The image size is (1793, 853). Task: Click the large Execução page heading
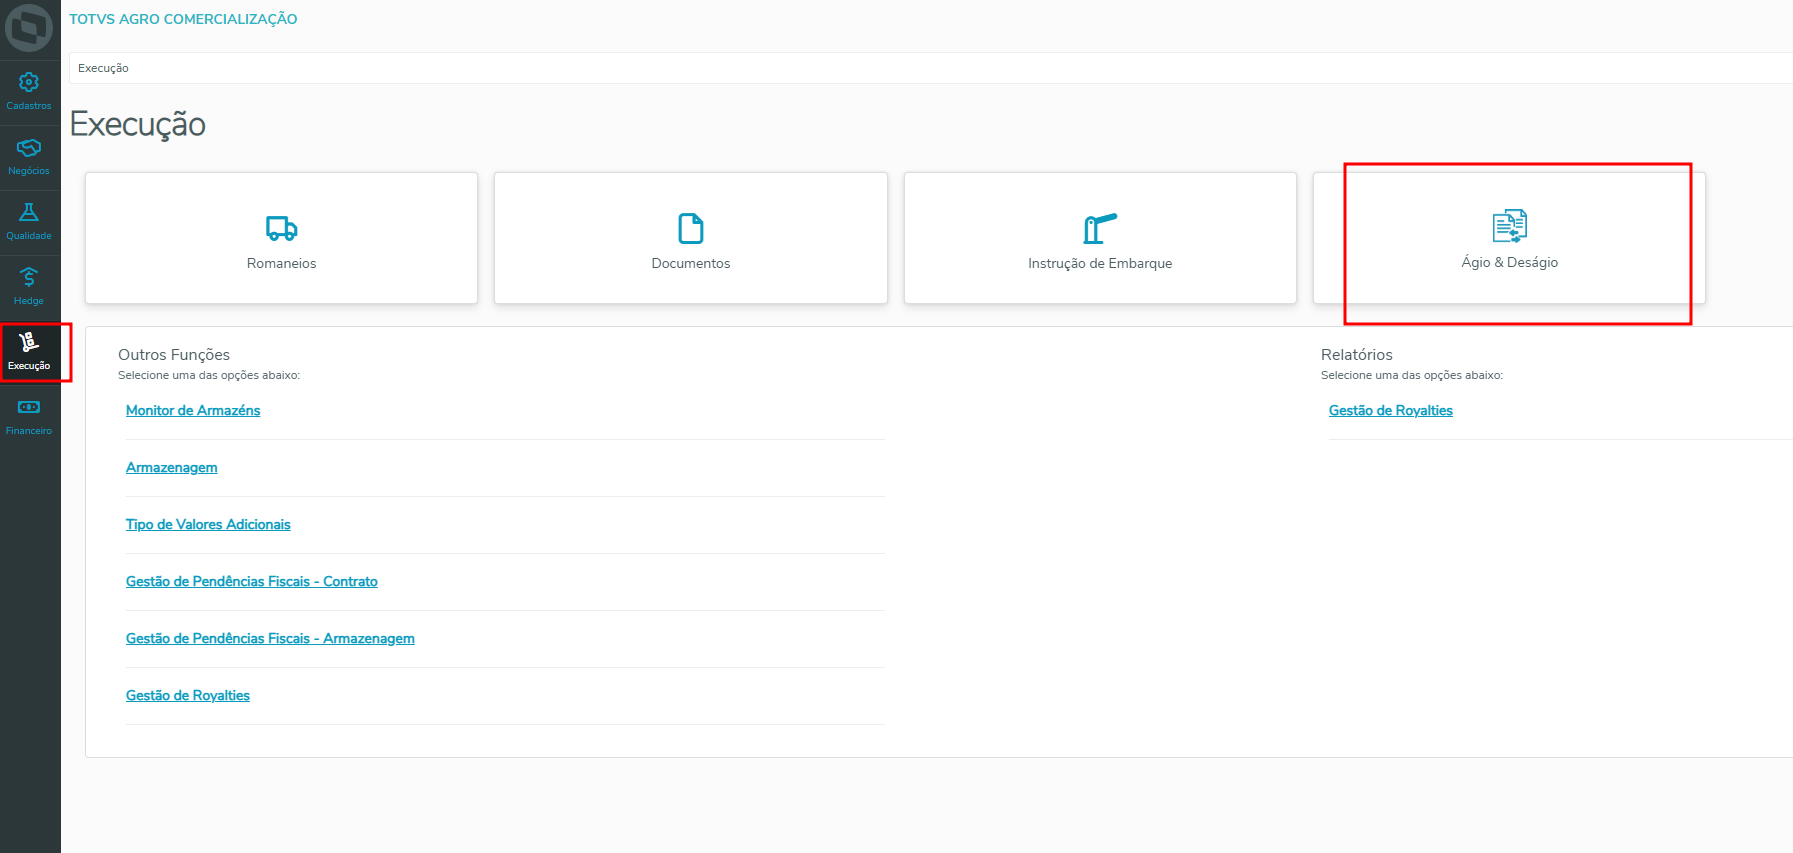pos(138,125)
